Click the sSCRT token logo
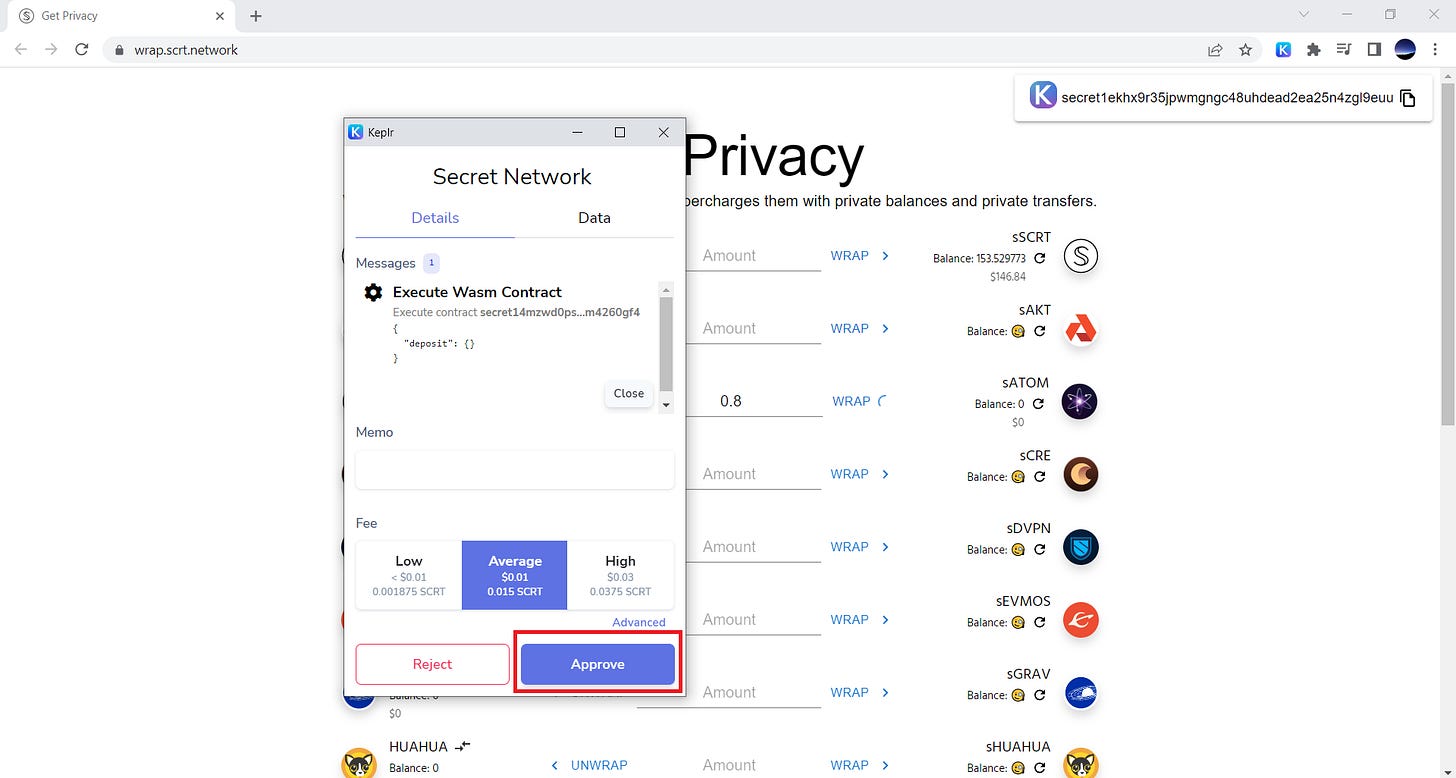 point(1080,256)
